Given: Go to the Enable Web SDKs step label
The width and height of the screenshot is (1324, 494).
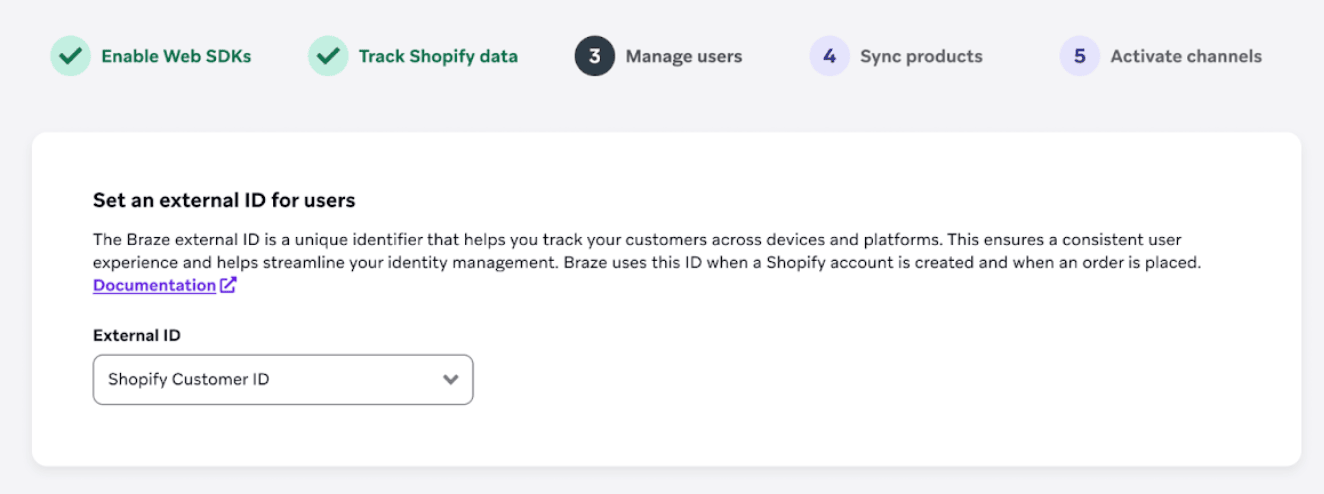Looking at the screenshot, I should point(176,57).
